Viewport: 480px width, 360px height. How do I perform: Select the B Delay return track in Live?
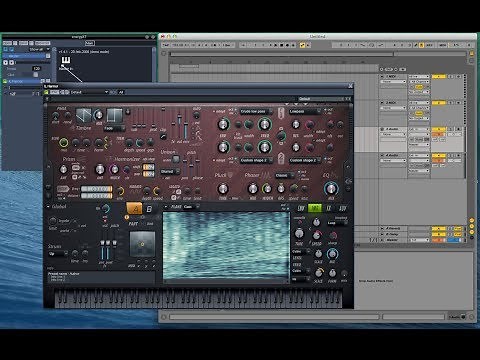pos(393,234)
